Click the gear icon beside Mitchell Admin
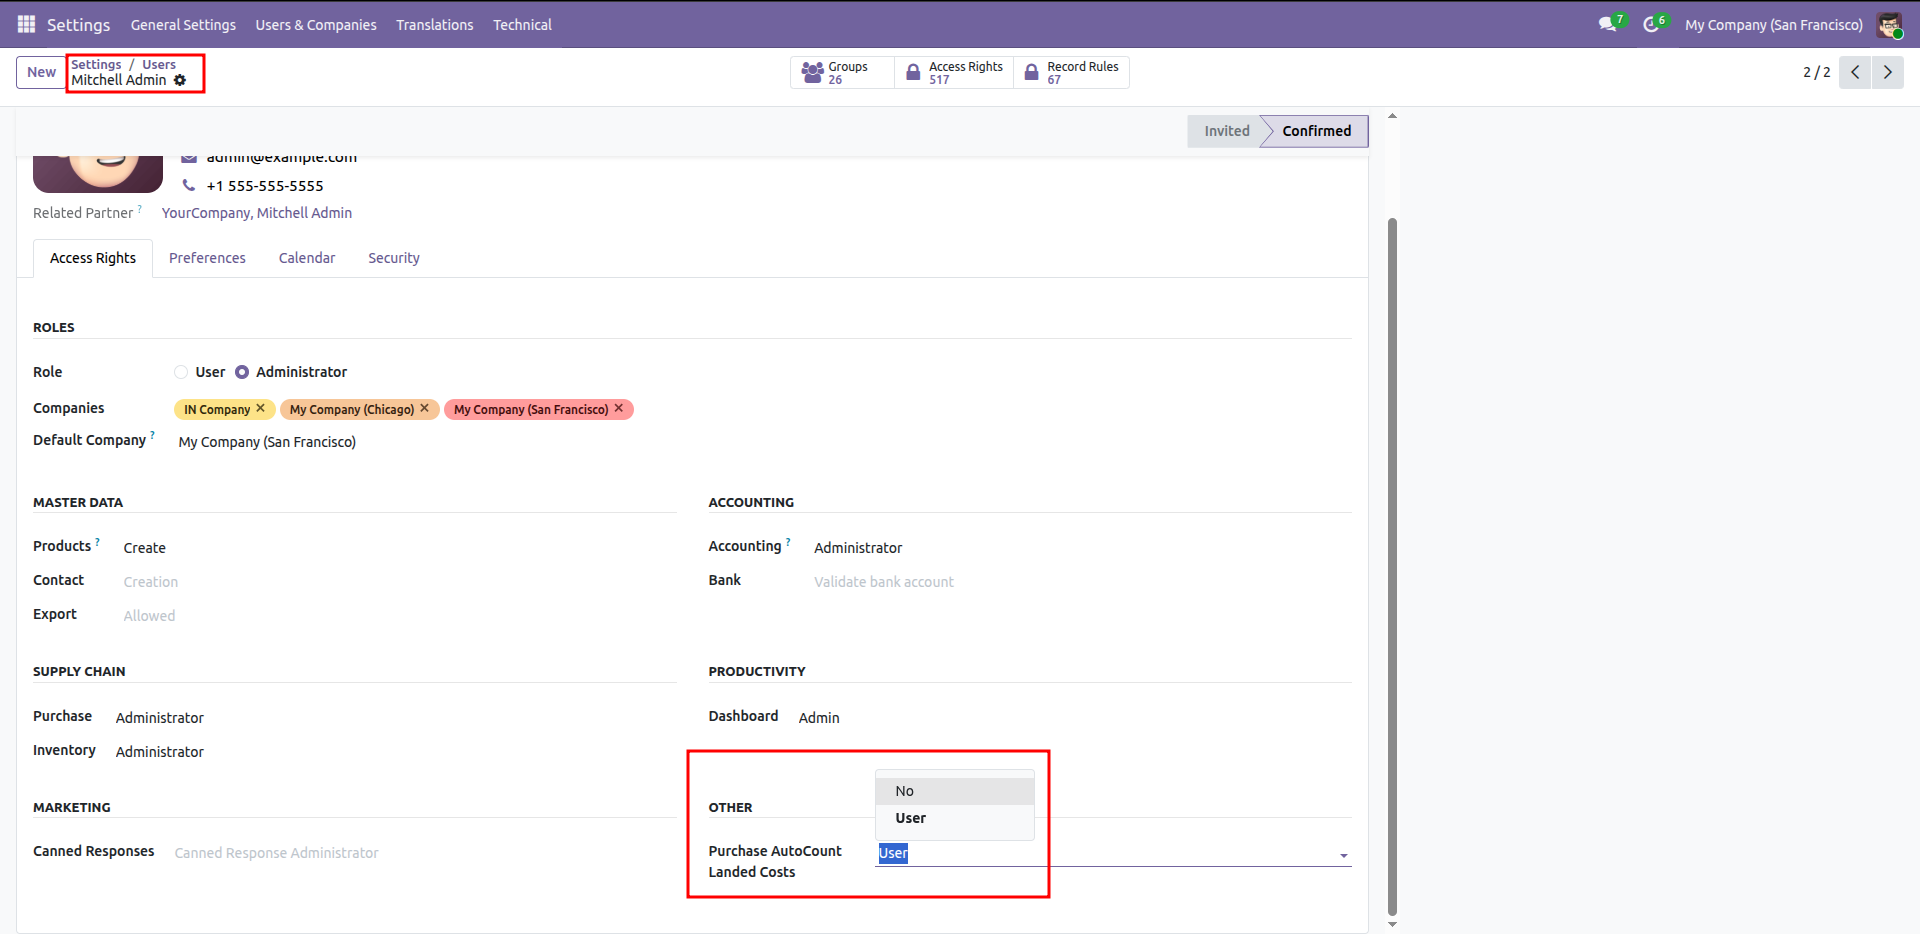 [x=180, y=80]
